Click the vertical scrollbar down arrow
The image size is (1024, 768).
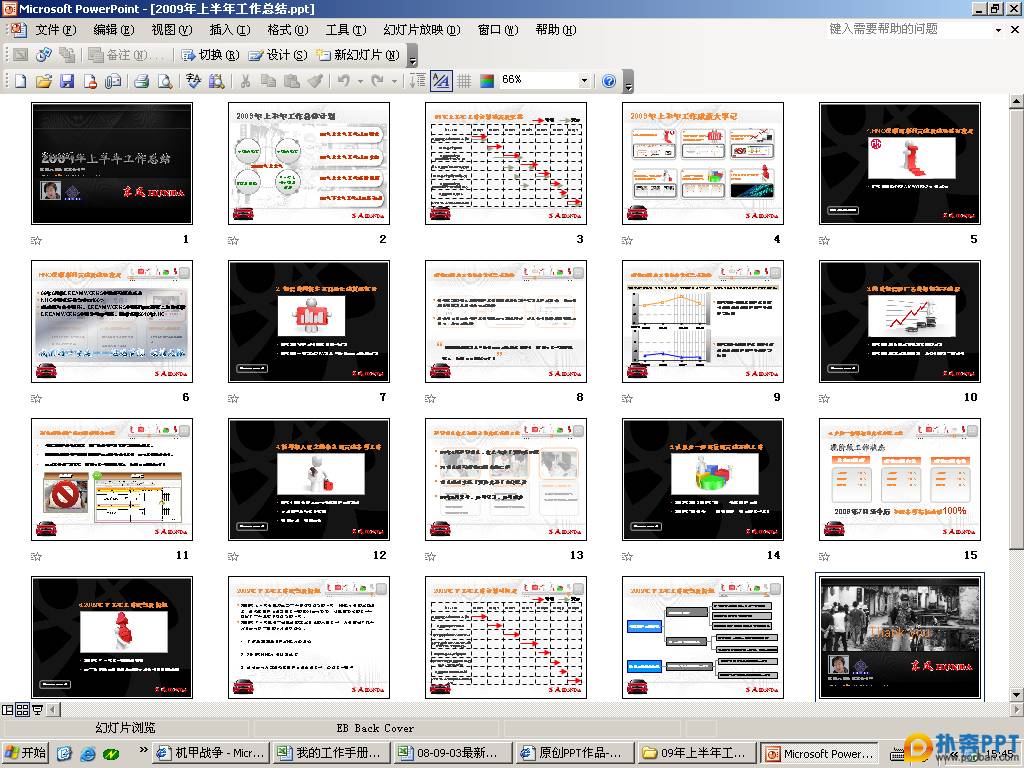tap(1016, 694)
